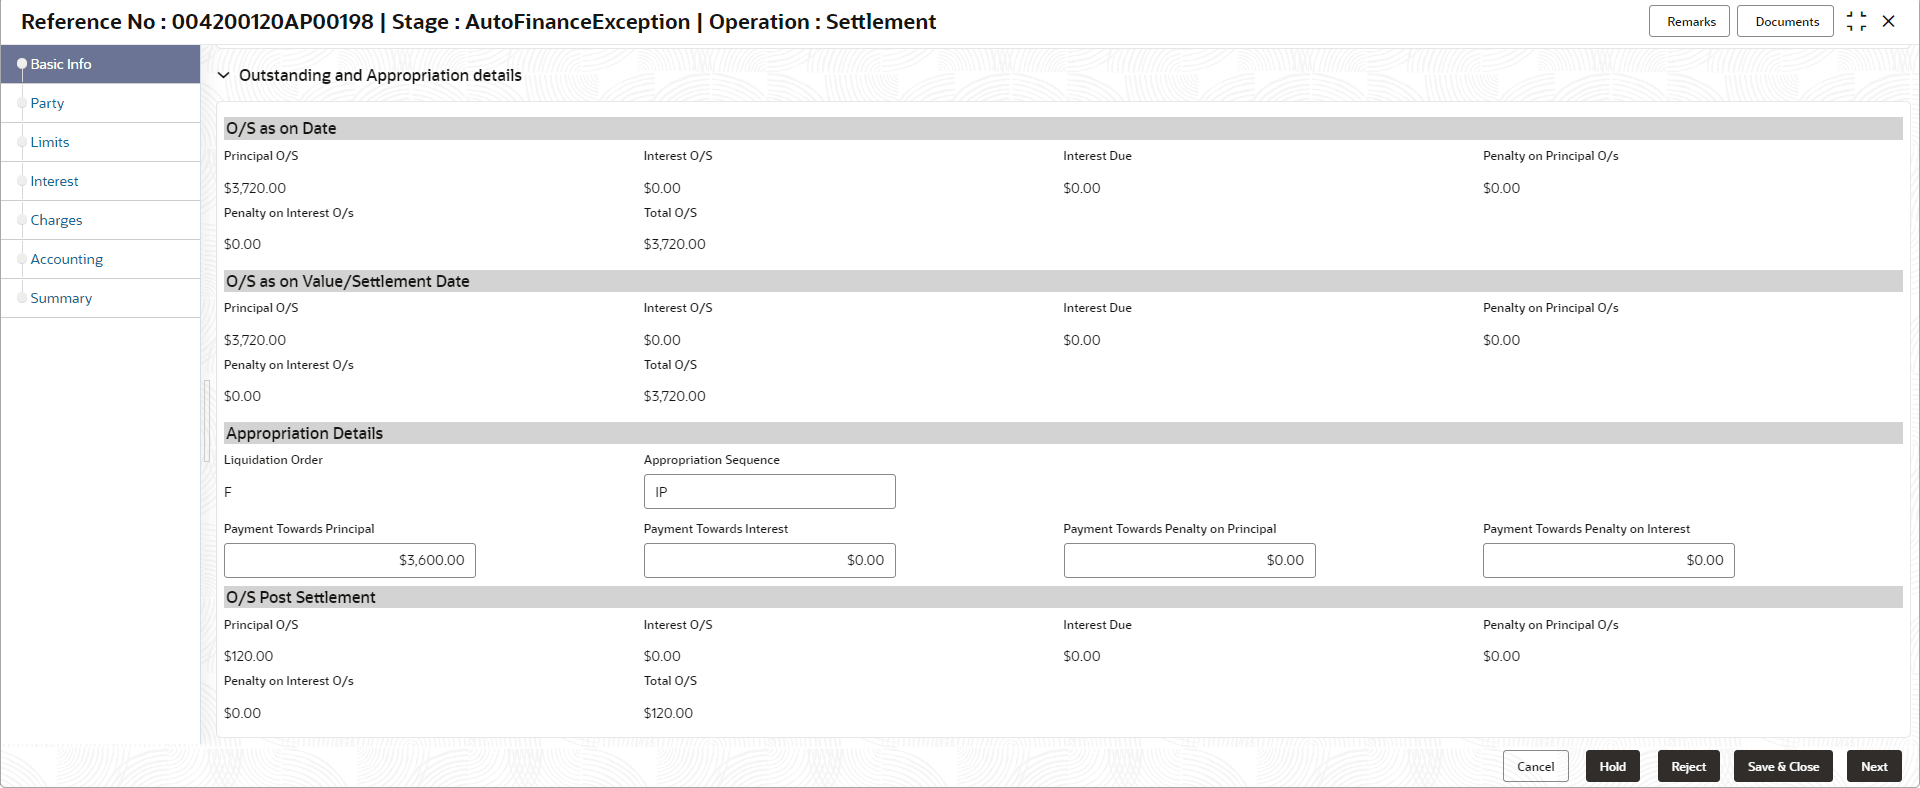Open the Remarks panel

coord(1690,22)
